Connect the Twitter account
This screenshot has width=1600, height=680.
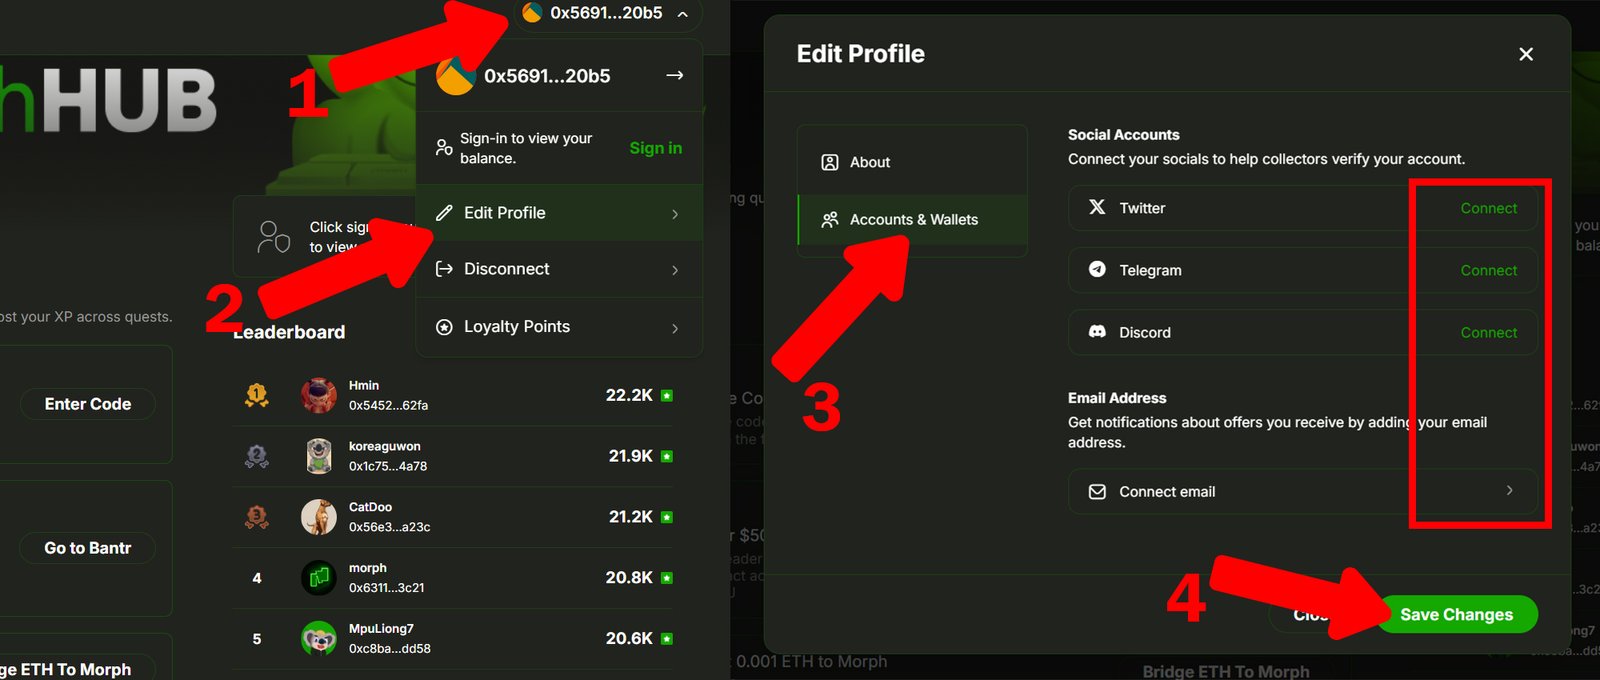(1488, 208)
